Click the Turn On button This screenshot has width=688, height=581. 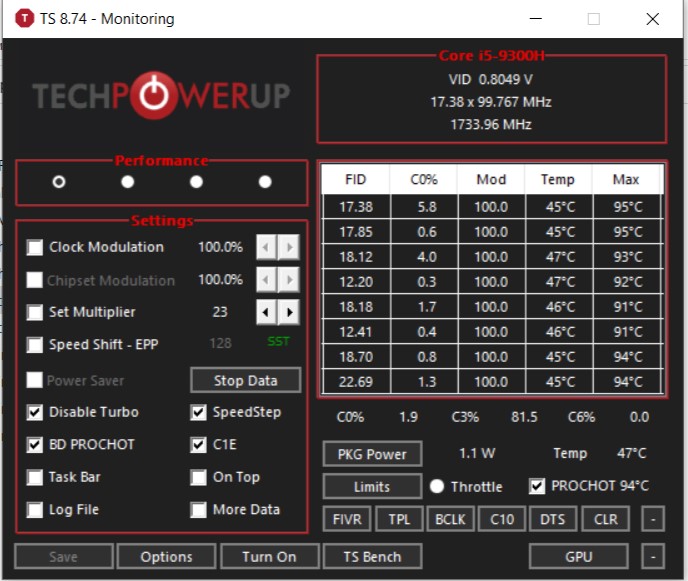pos(269,556)
